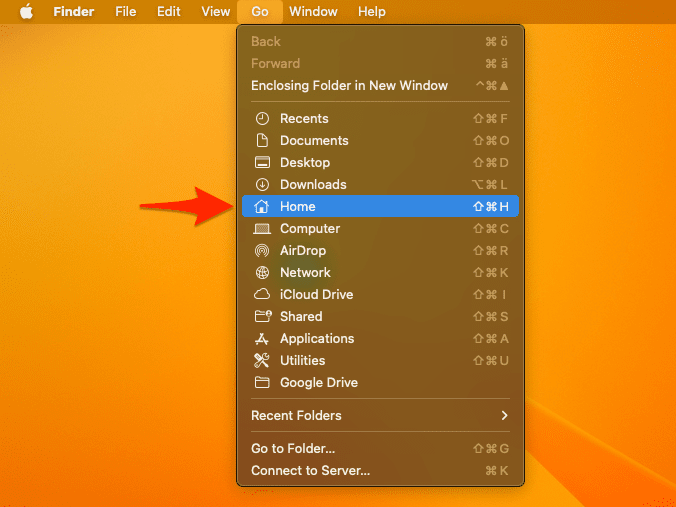The height and width of the screenshot is (507, 676).
Task: Choose Connect to Server… option
Action: tap(310, 471)
